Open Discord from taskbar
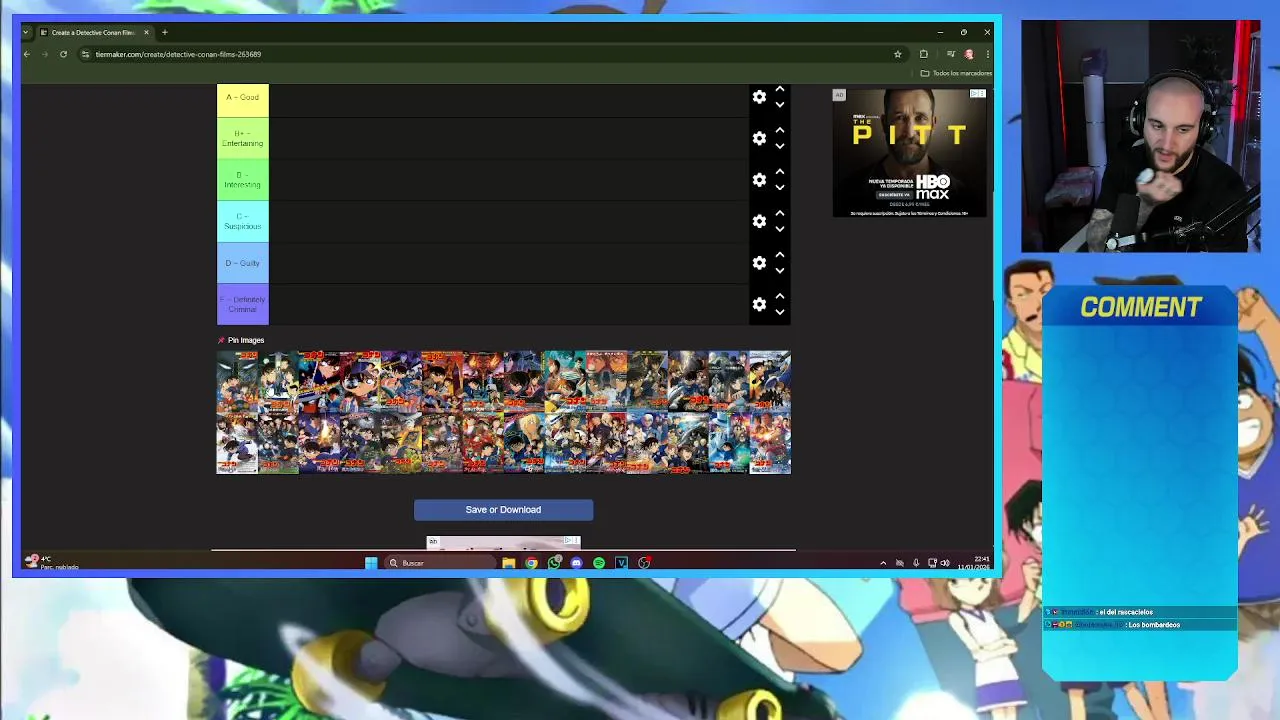 click(576, 563)
